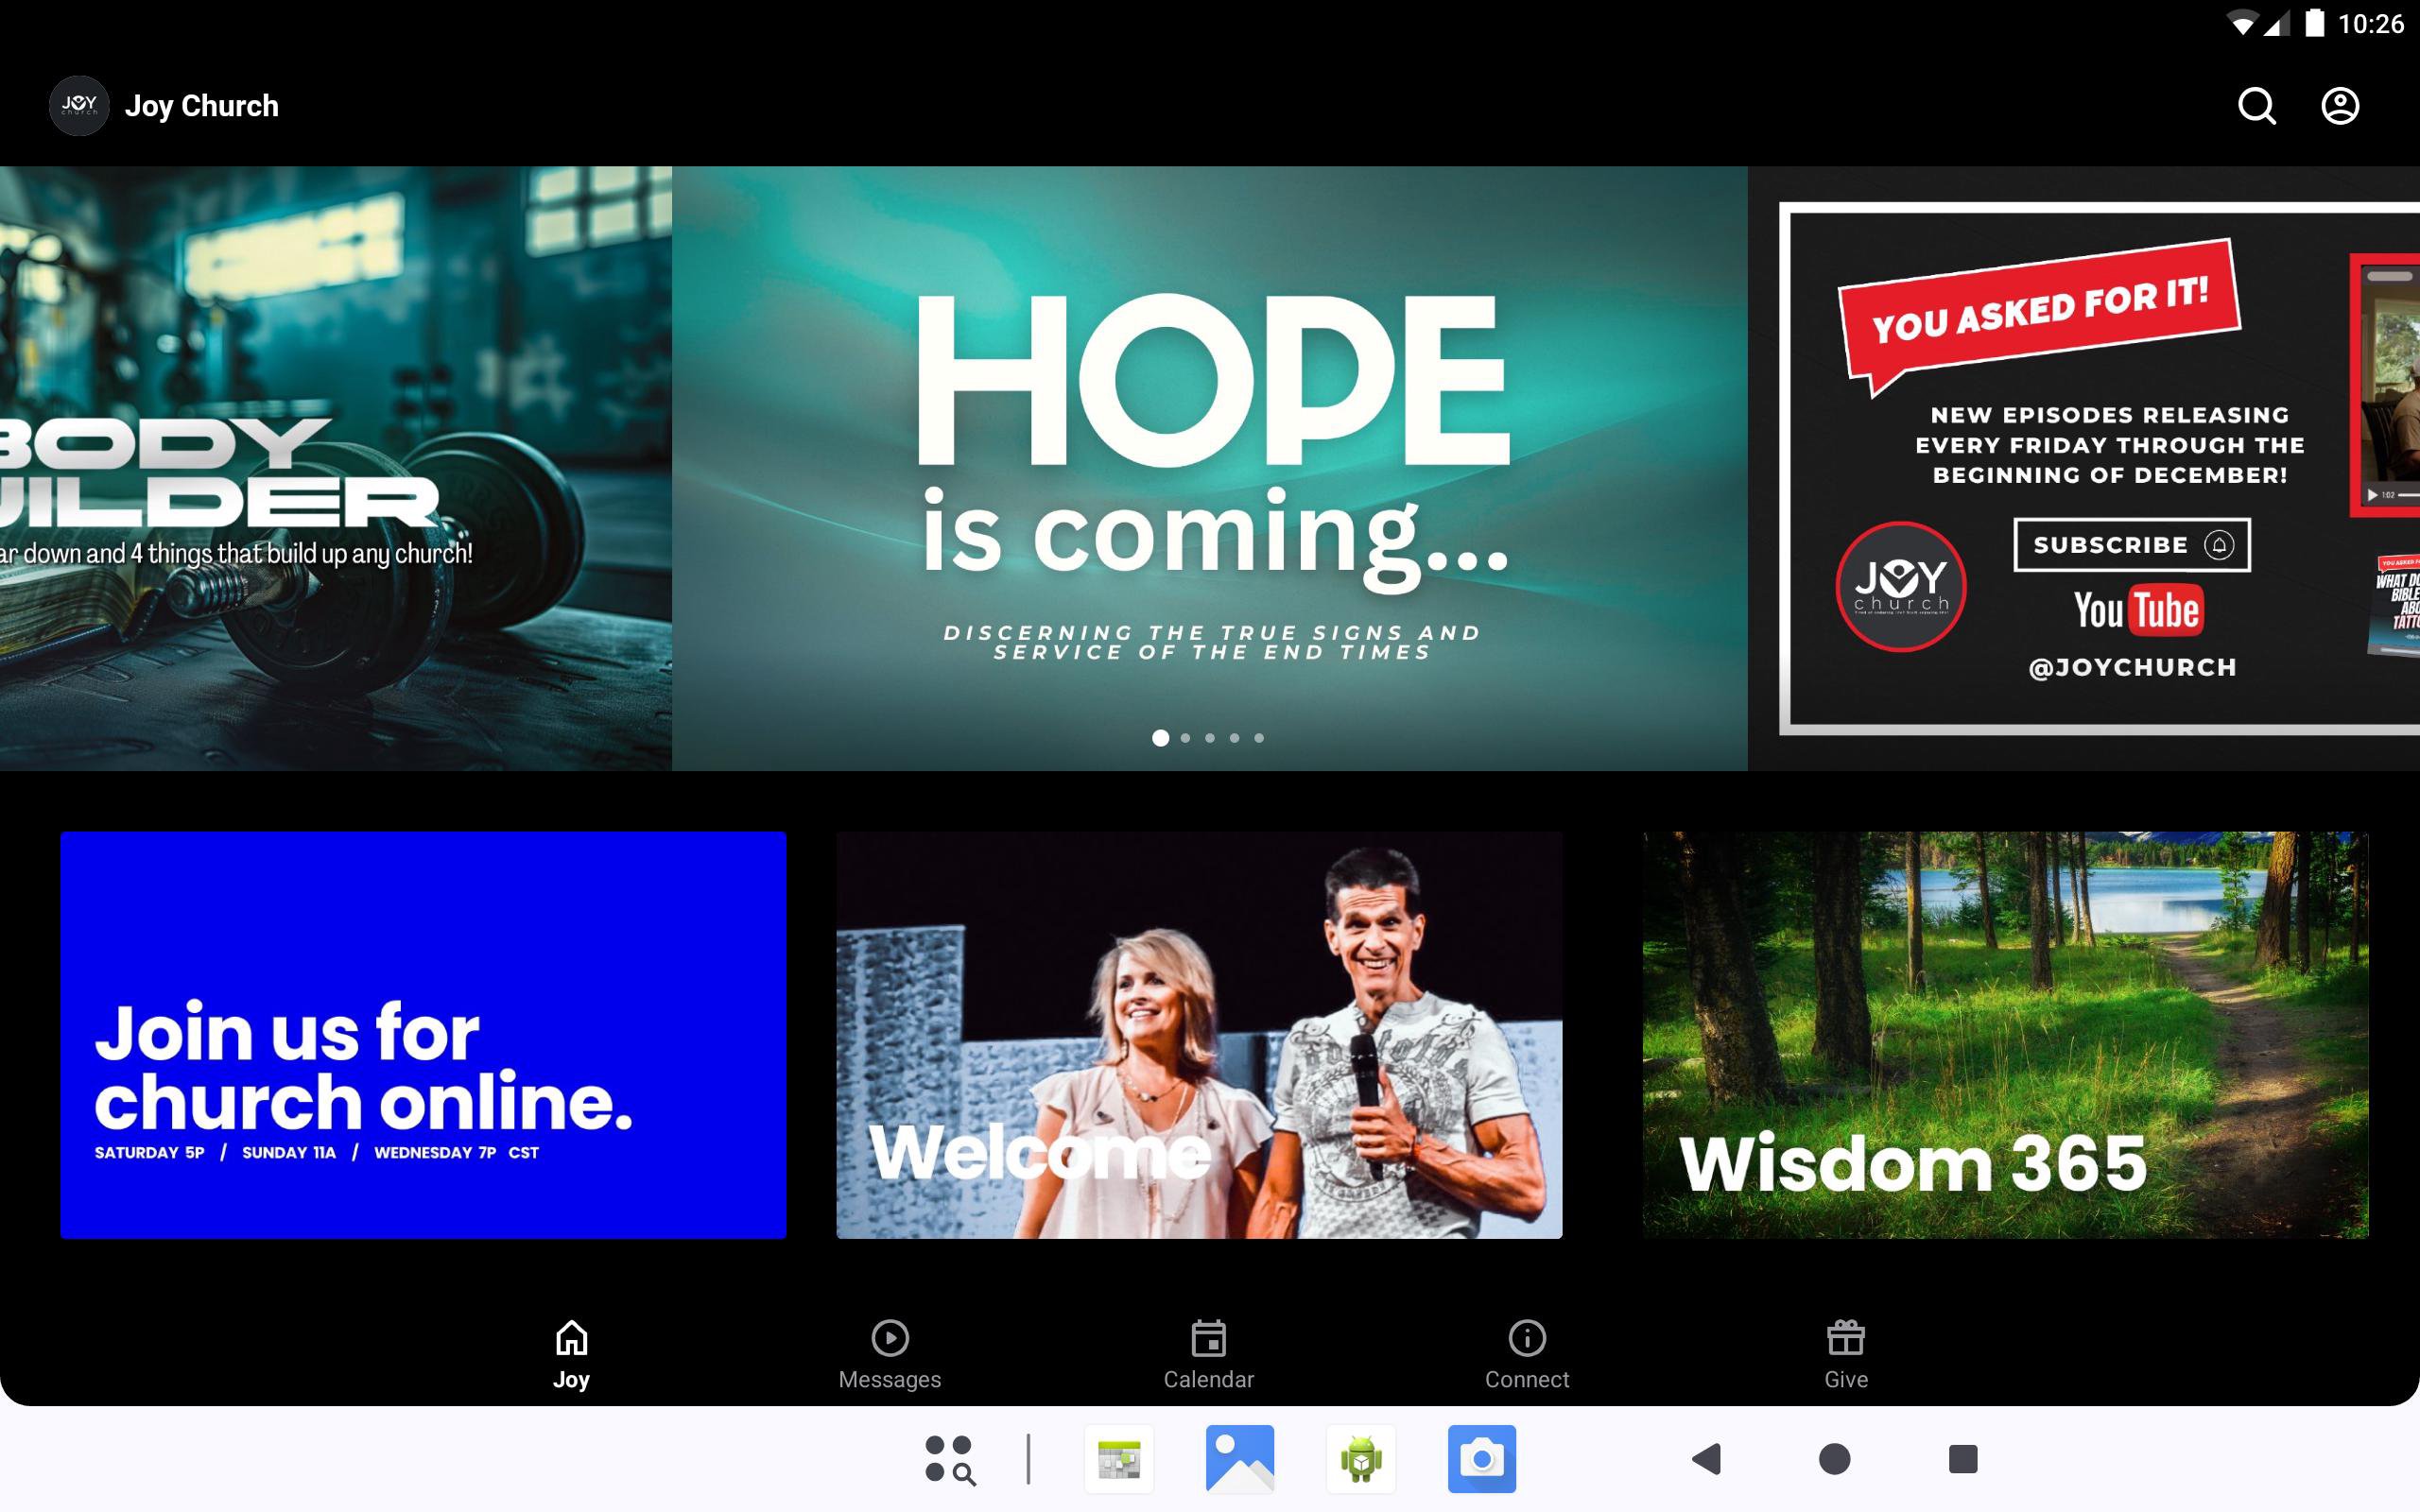
Task: Launch the Camera app from taskbar
Action: [x=1481, y=1459]
